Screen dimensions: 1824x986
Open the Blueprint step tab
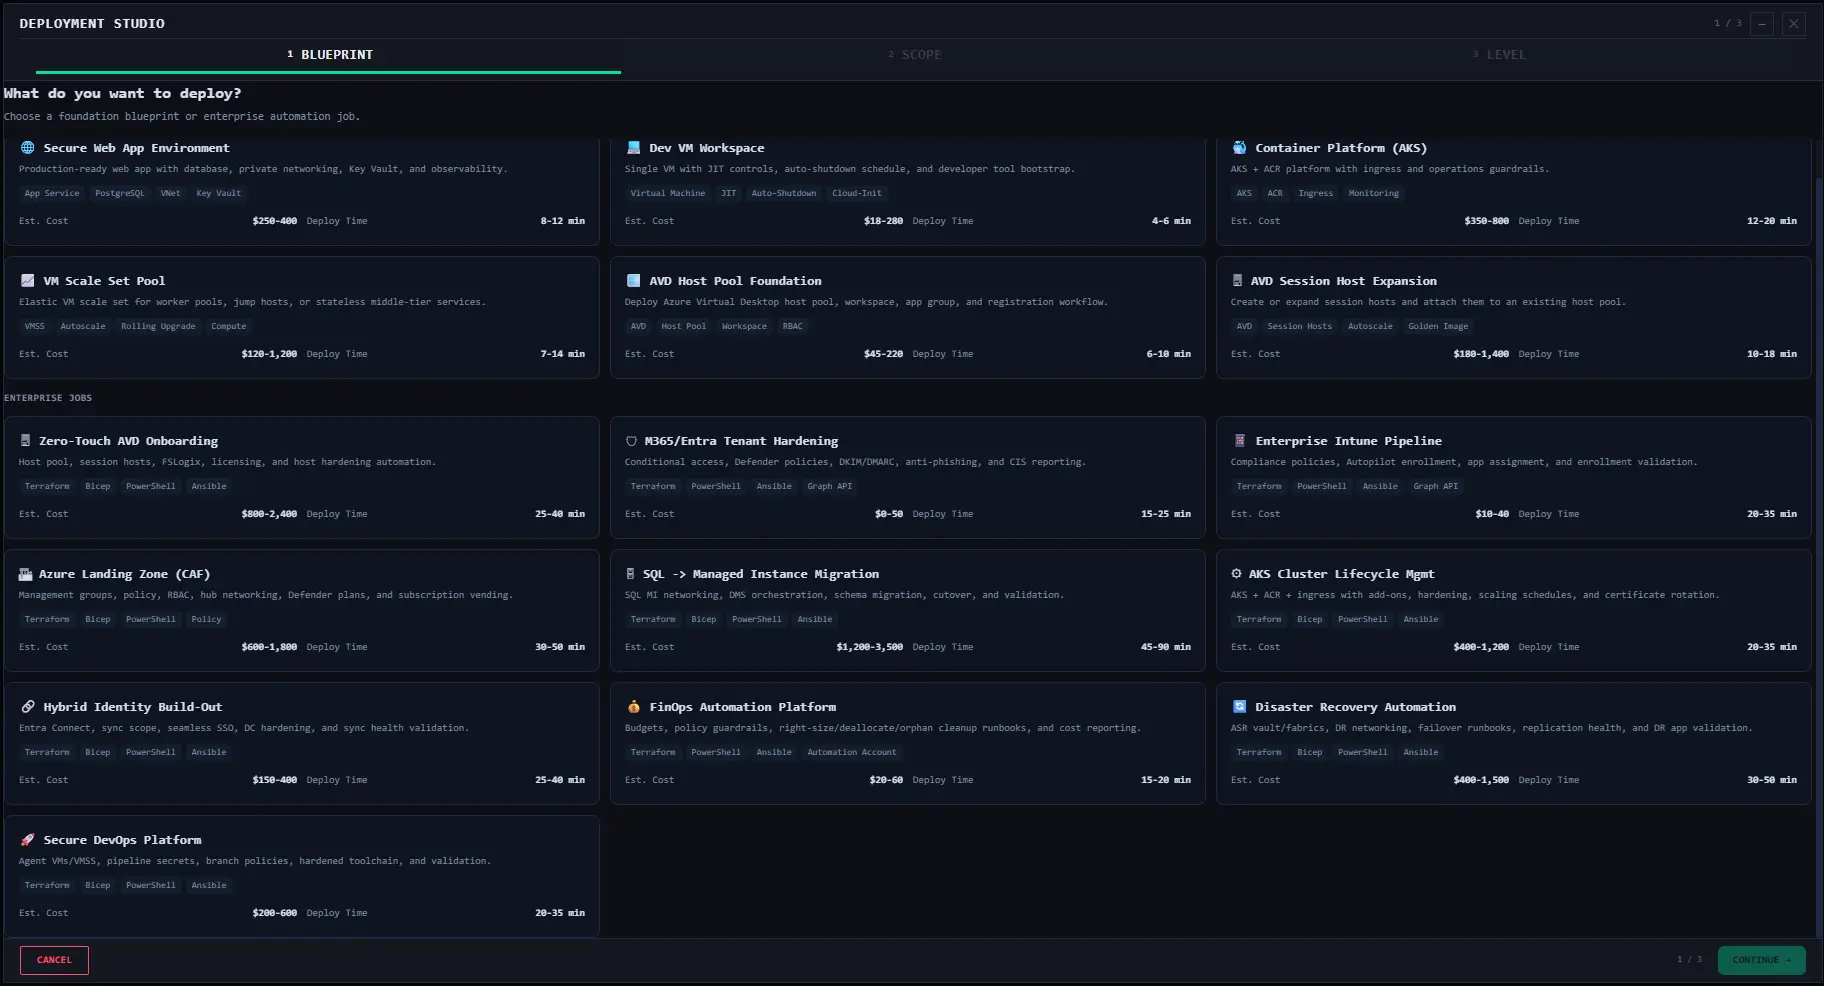click(328, 55)
